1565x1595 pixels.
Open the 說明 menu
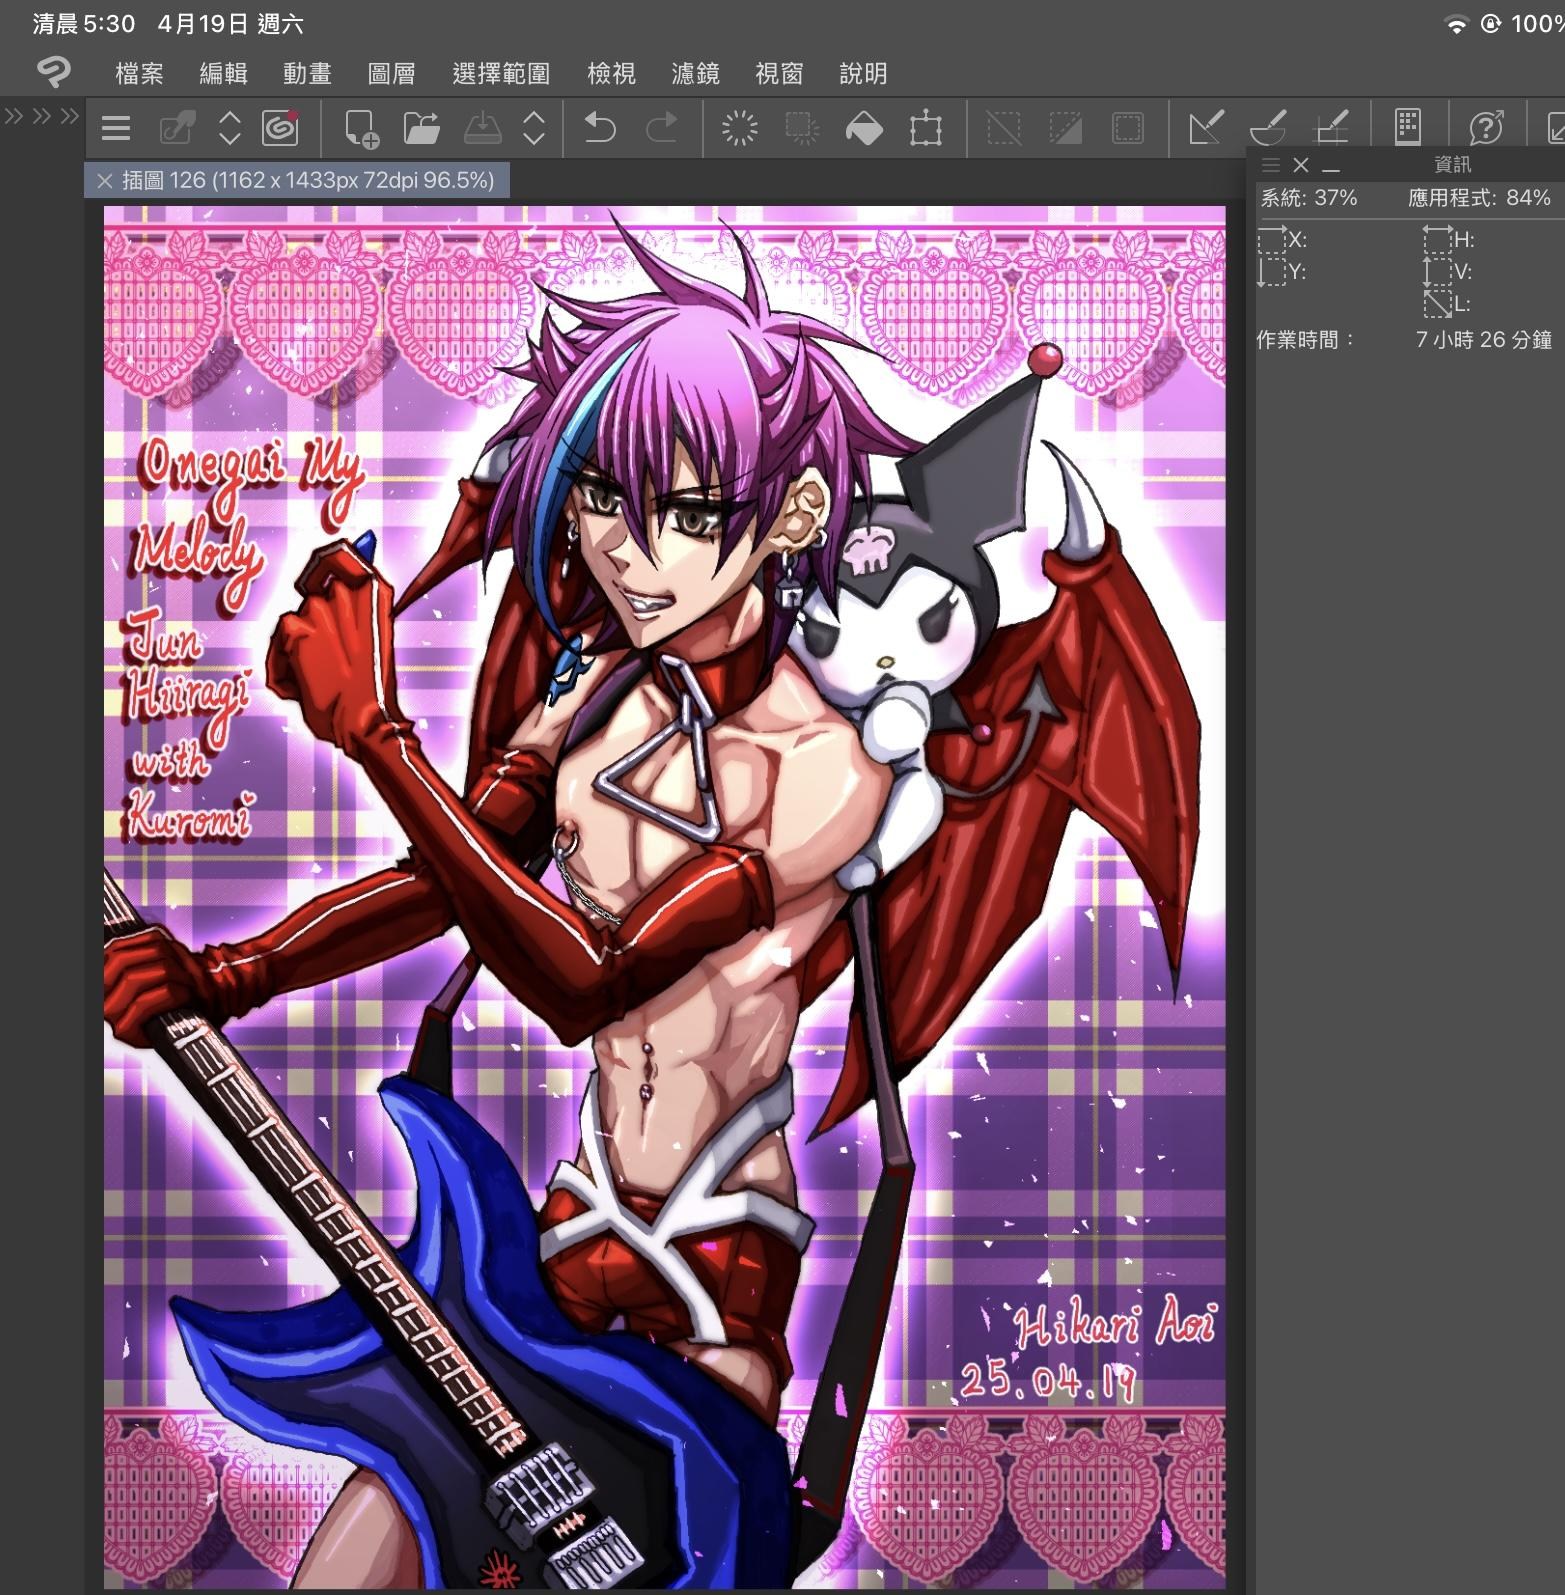(863, 73)
